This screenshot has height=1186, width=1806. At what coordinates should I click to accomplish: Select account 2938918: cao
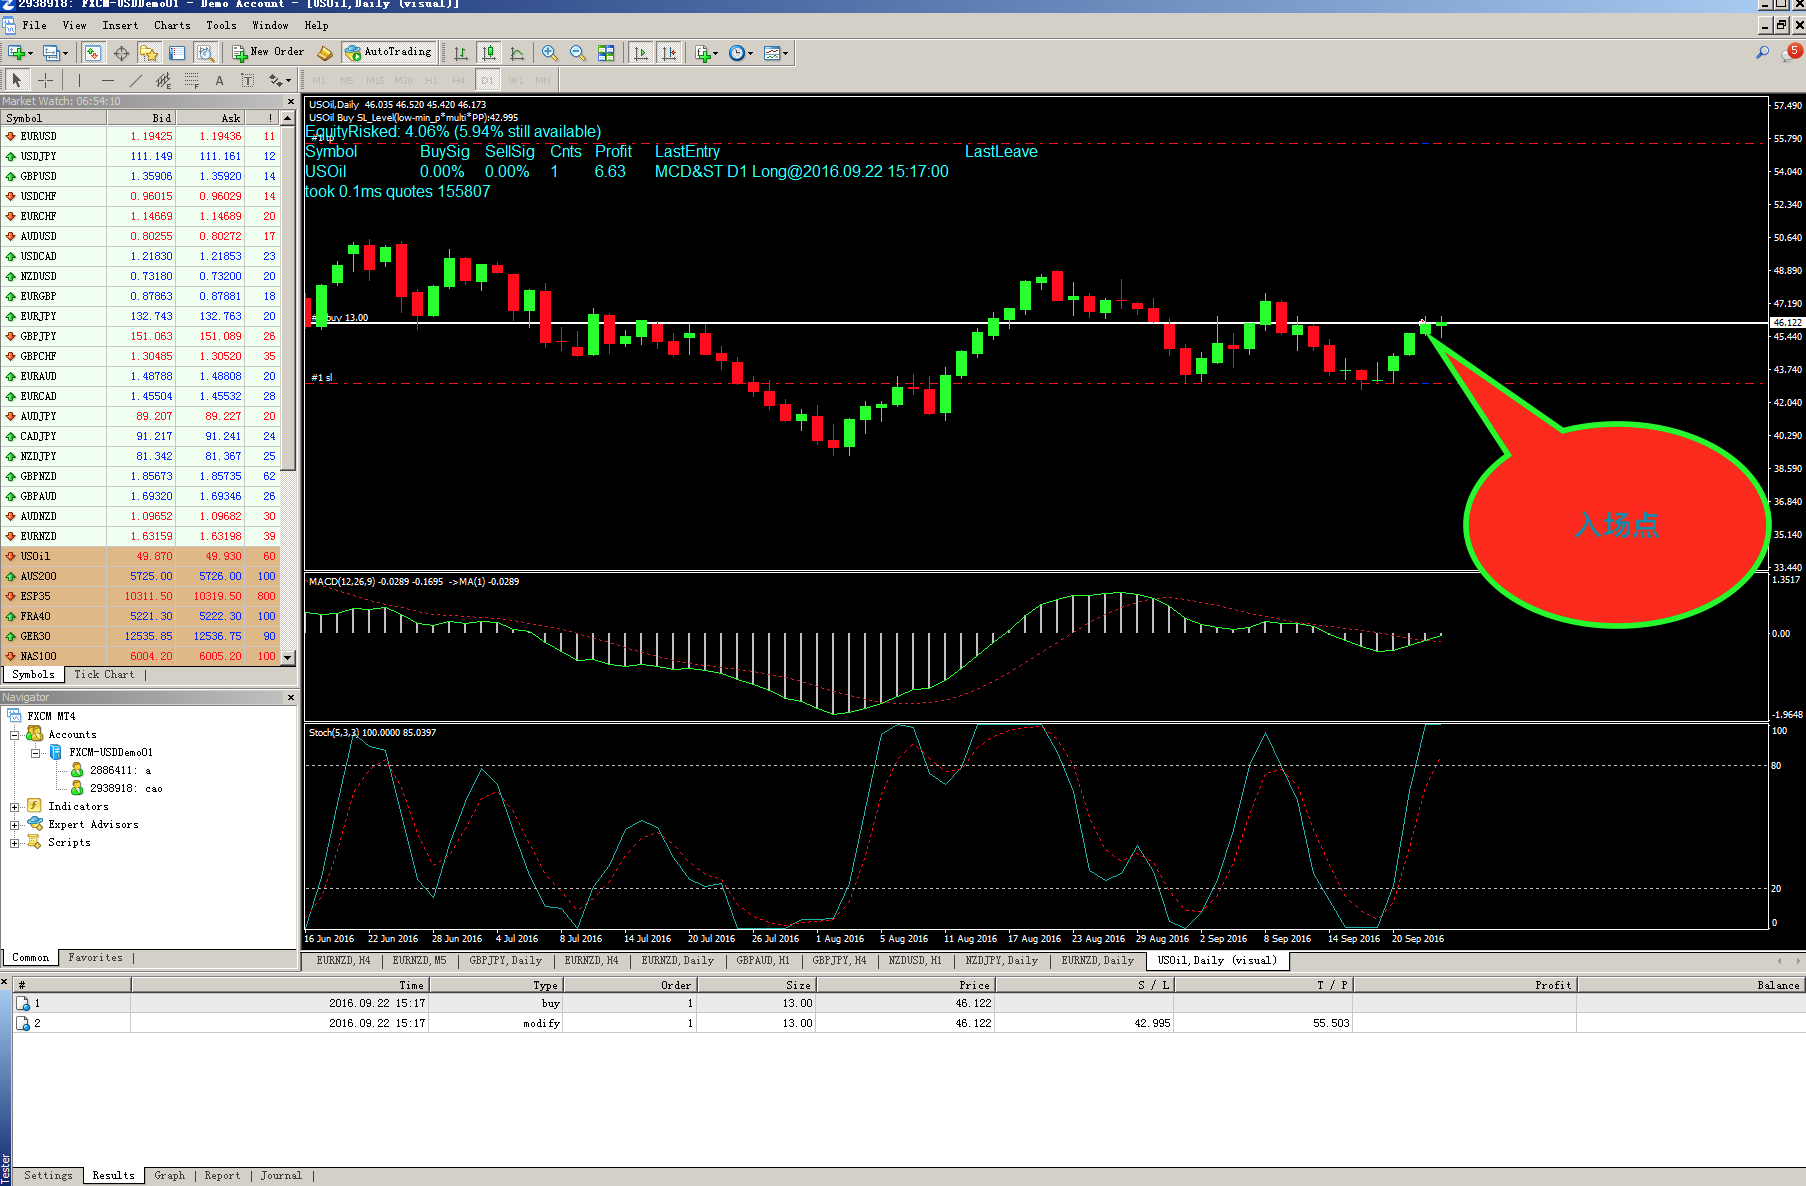click(x=125, y=789)
